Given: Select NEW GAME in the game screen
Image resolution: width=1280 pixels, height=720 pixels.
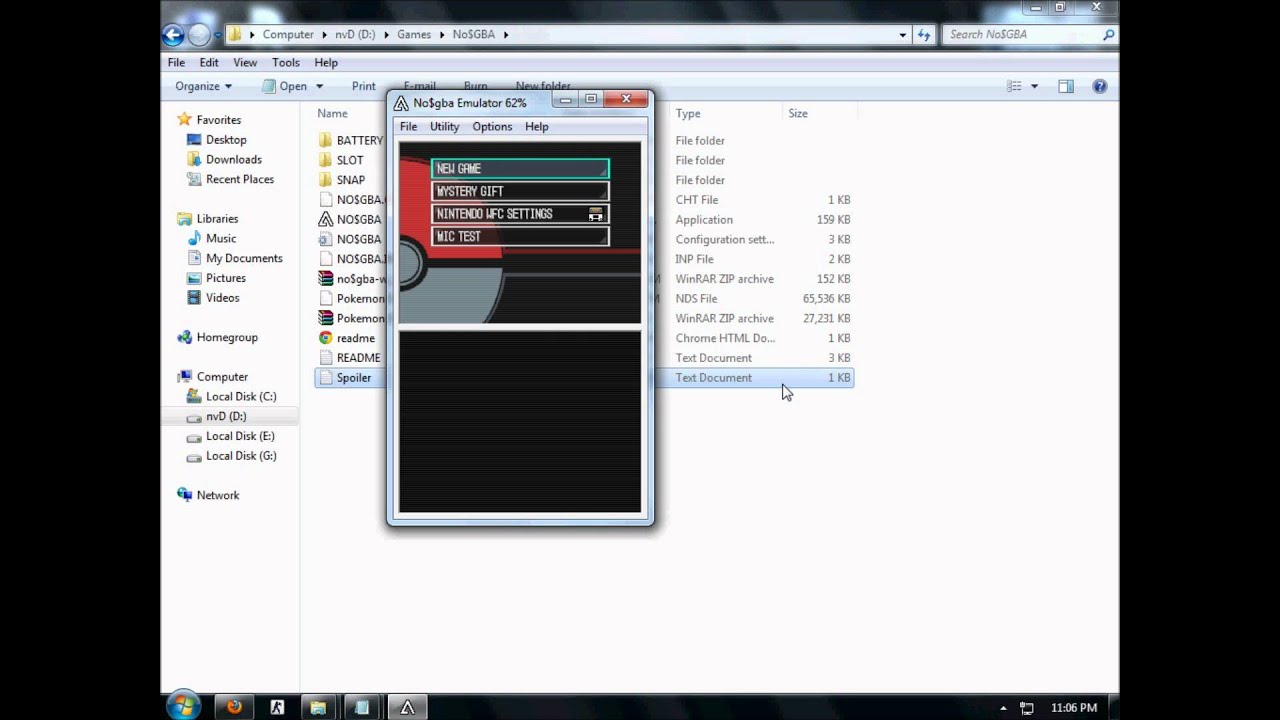Looking at the screenshot, I should click(x=520, y=169).
